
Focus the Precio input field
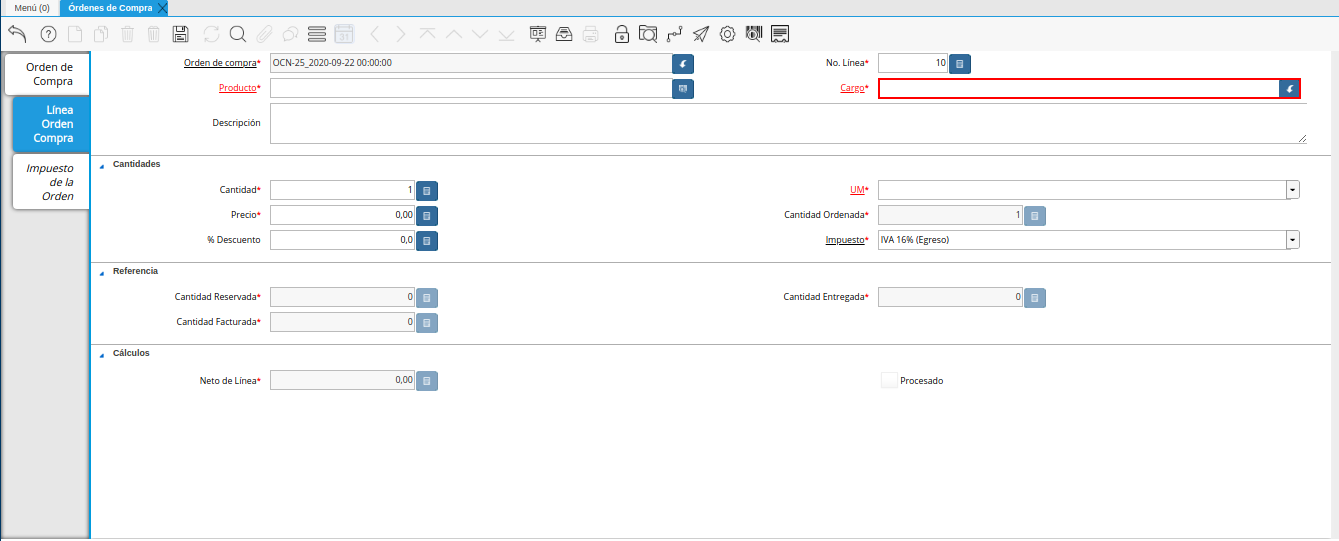coord(343,215)
